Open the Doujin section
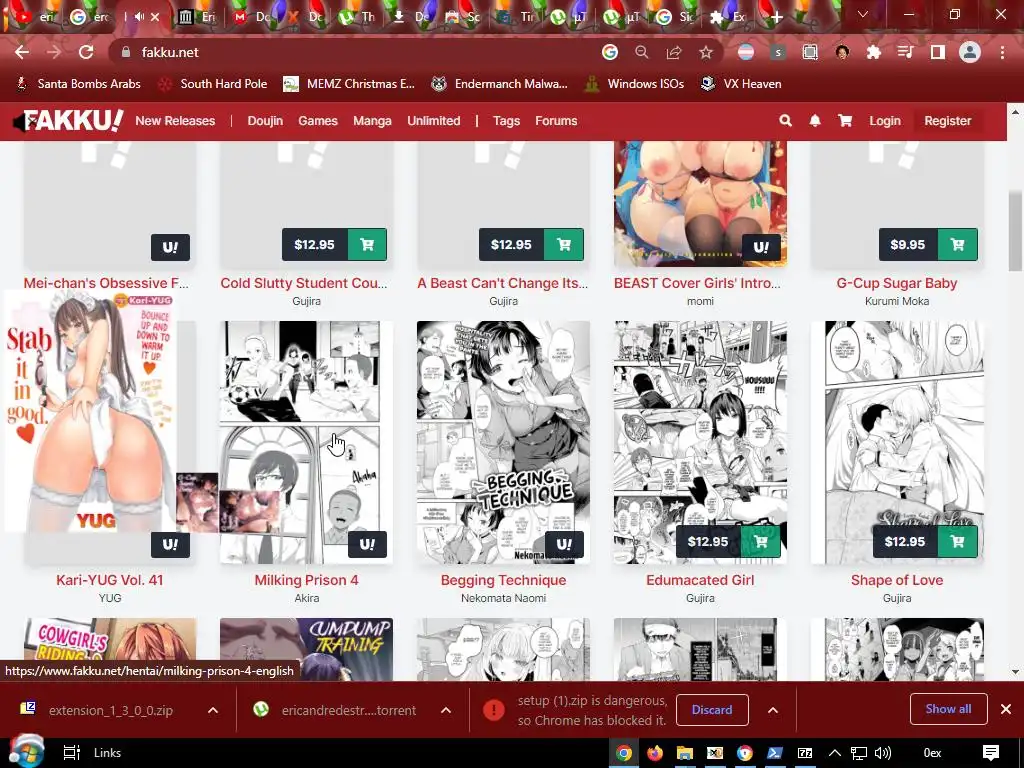The width and height of the screenshot is (1024, 768). pyautogui.click(x=265, y=121)
